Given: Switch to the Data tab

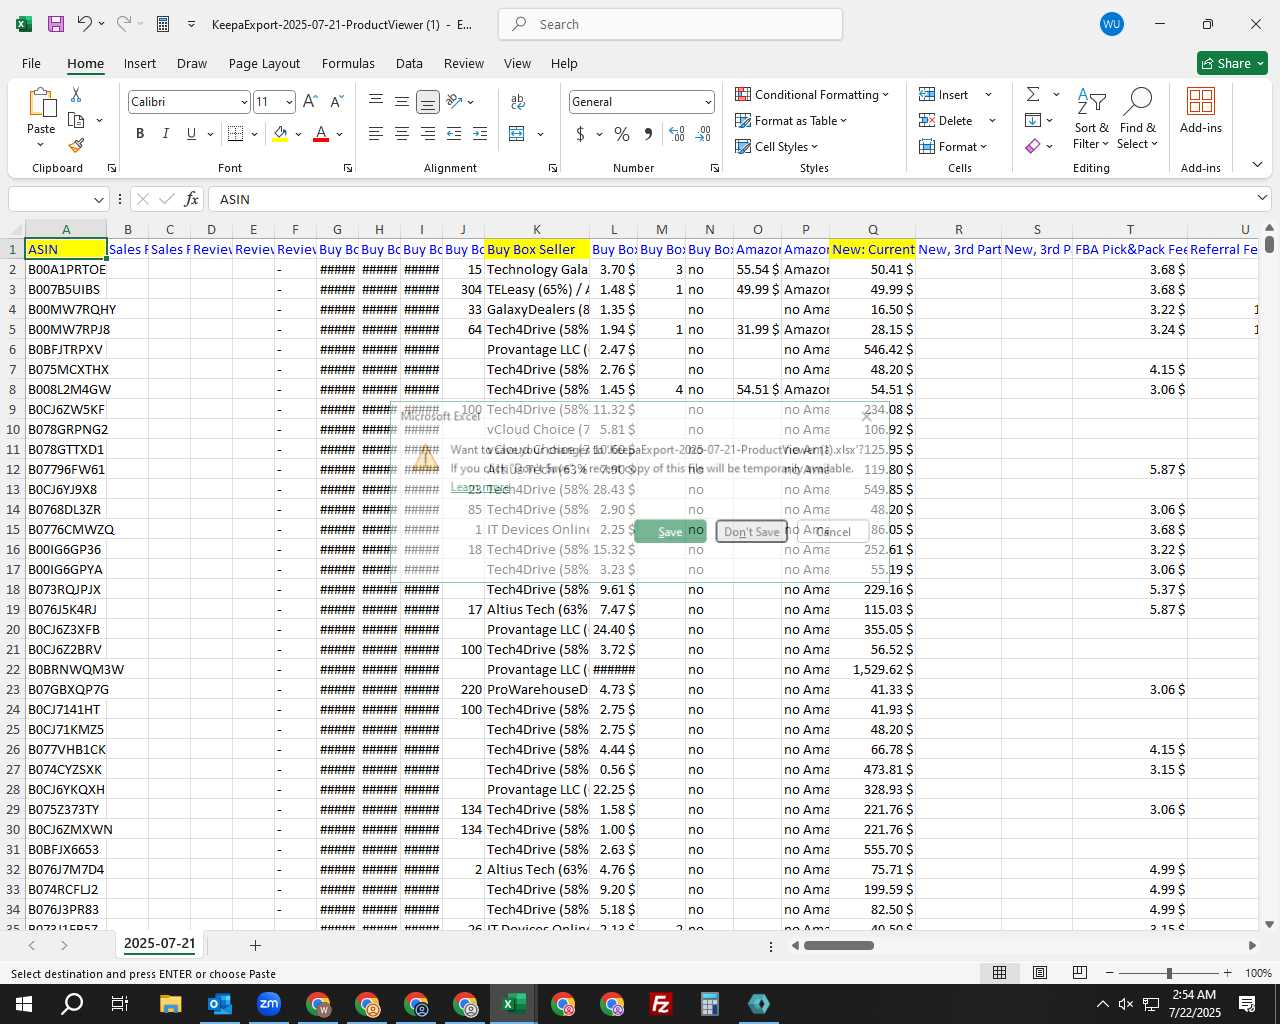Looking at the screenshot, I should (x=409, y=63).
